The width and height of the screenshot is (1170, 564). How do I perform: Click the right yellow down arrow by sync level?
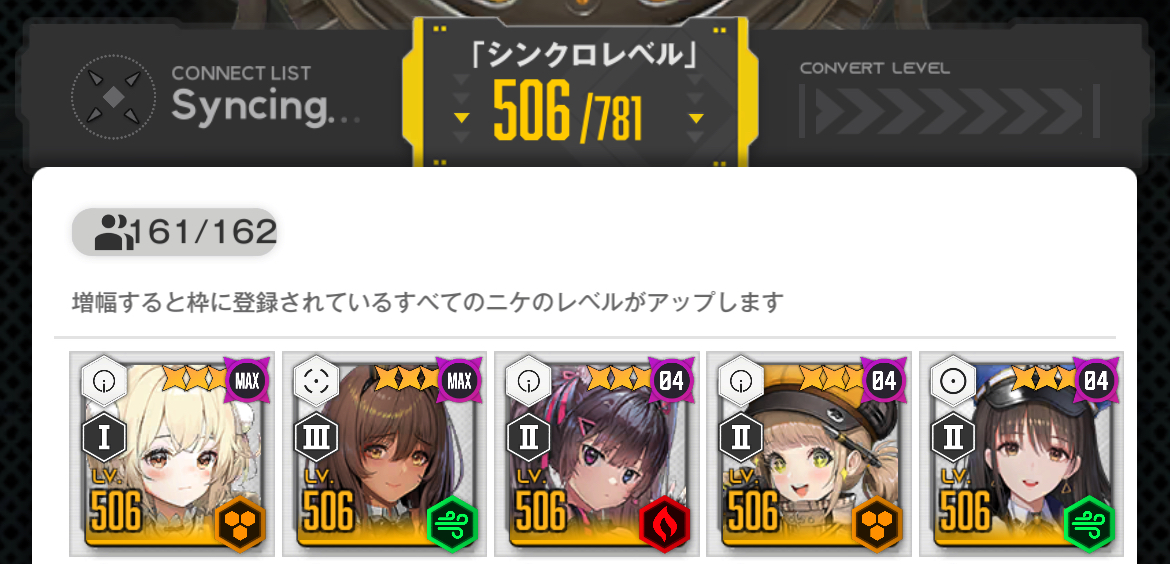[x=697, y=118]
